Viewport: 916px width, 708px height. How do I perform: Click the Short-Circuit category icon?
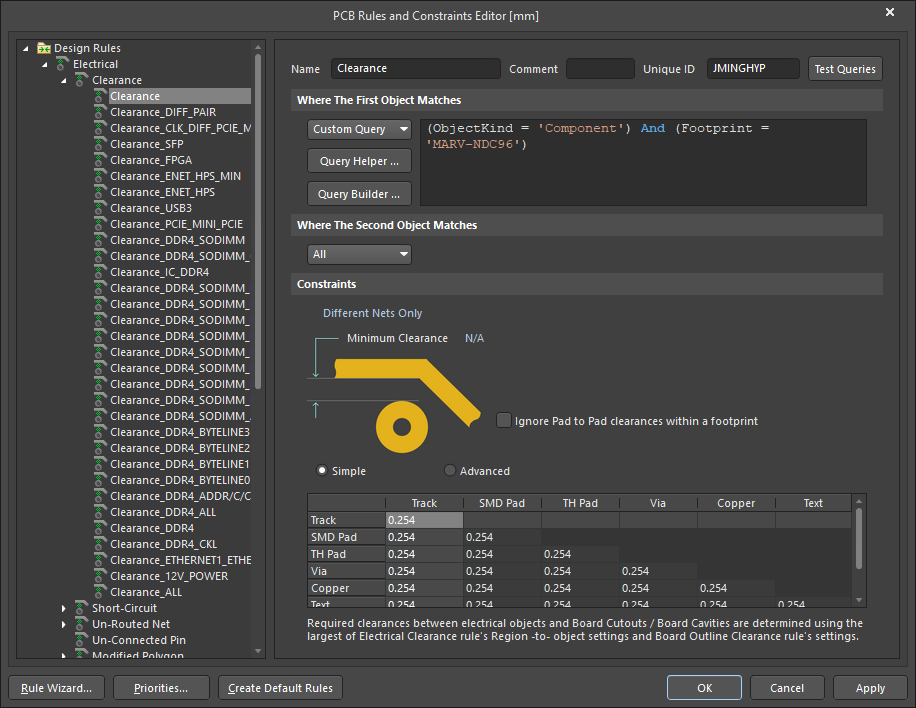point(82,608)
